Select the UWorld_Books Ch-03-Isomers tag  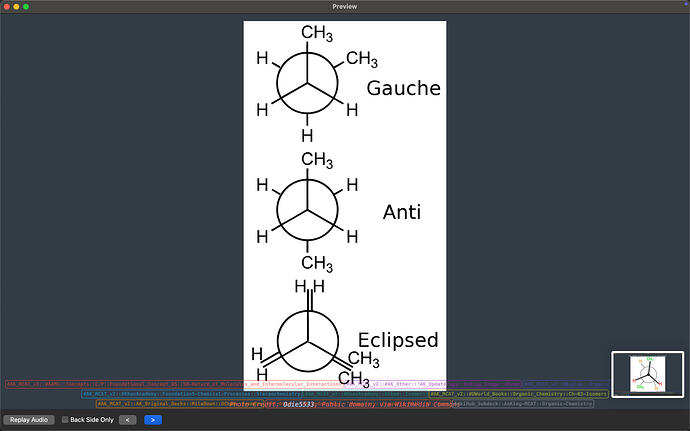point(519,394)
